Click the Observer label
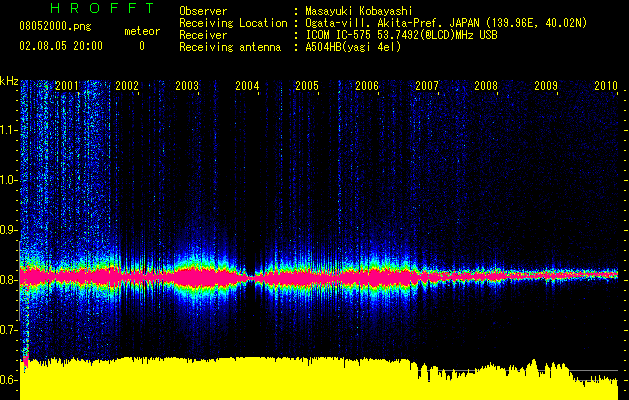The width and height of the screenshot is (629, 400). (x=203, y=11)
